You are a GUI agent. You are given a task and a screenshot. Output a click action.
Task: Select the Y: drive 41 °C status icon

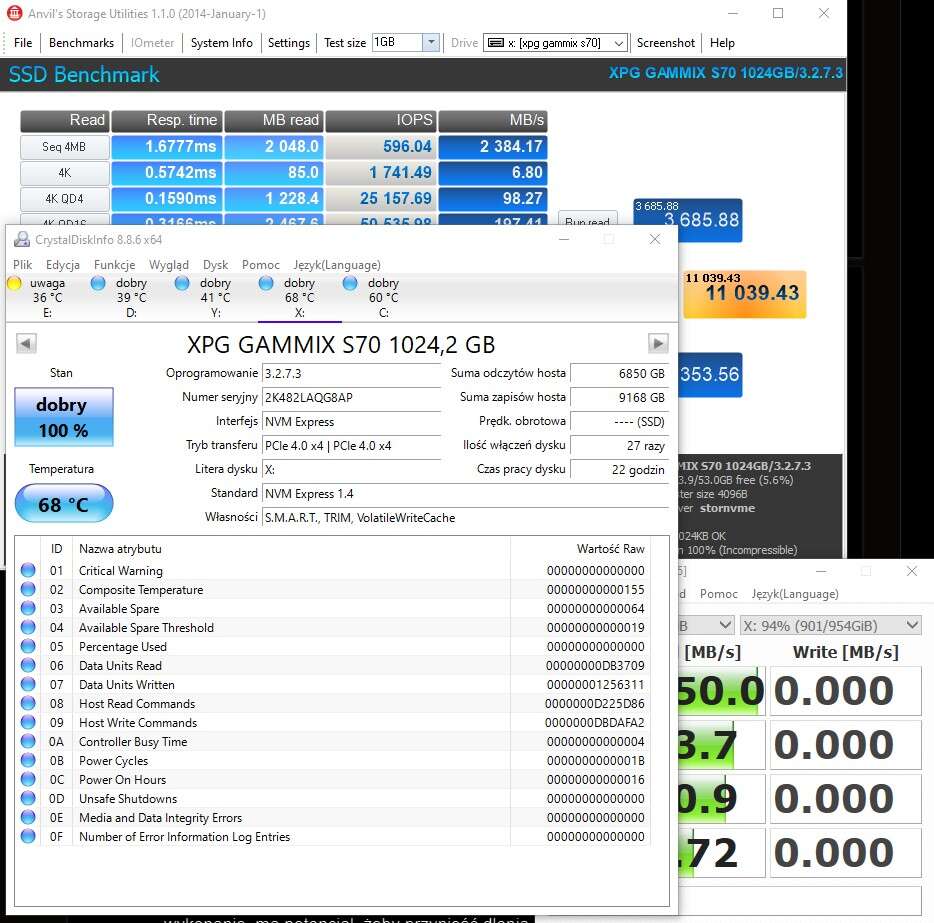pos(182,283)
